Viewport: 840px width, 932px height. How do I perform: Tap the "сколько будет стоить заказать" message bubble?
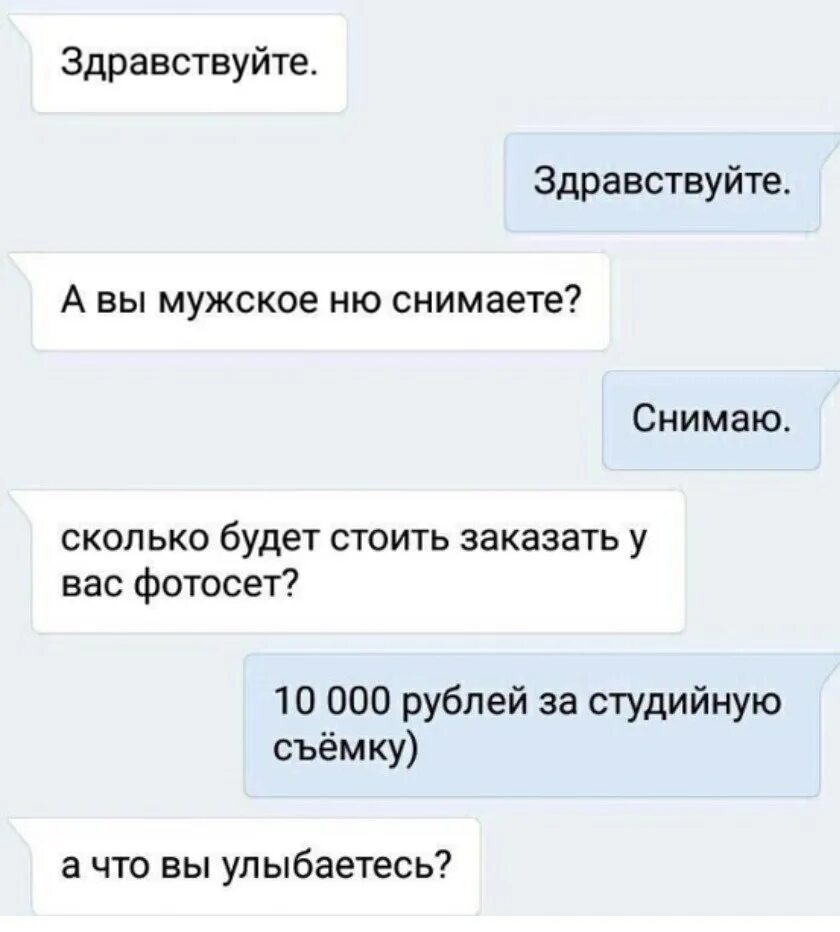(x=358, y=562)
